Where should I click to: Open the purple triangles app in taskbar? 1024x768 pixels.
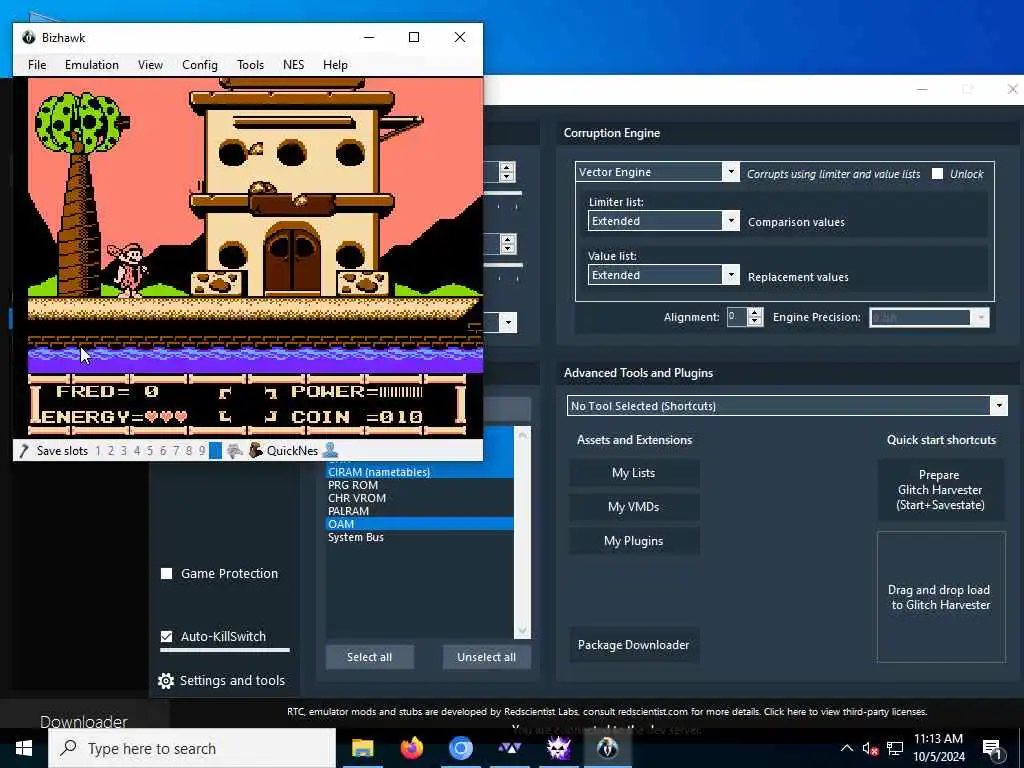(509, 748)
